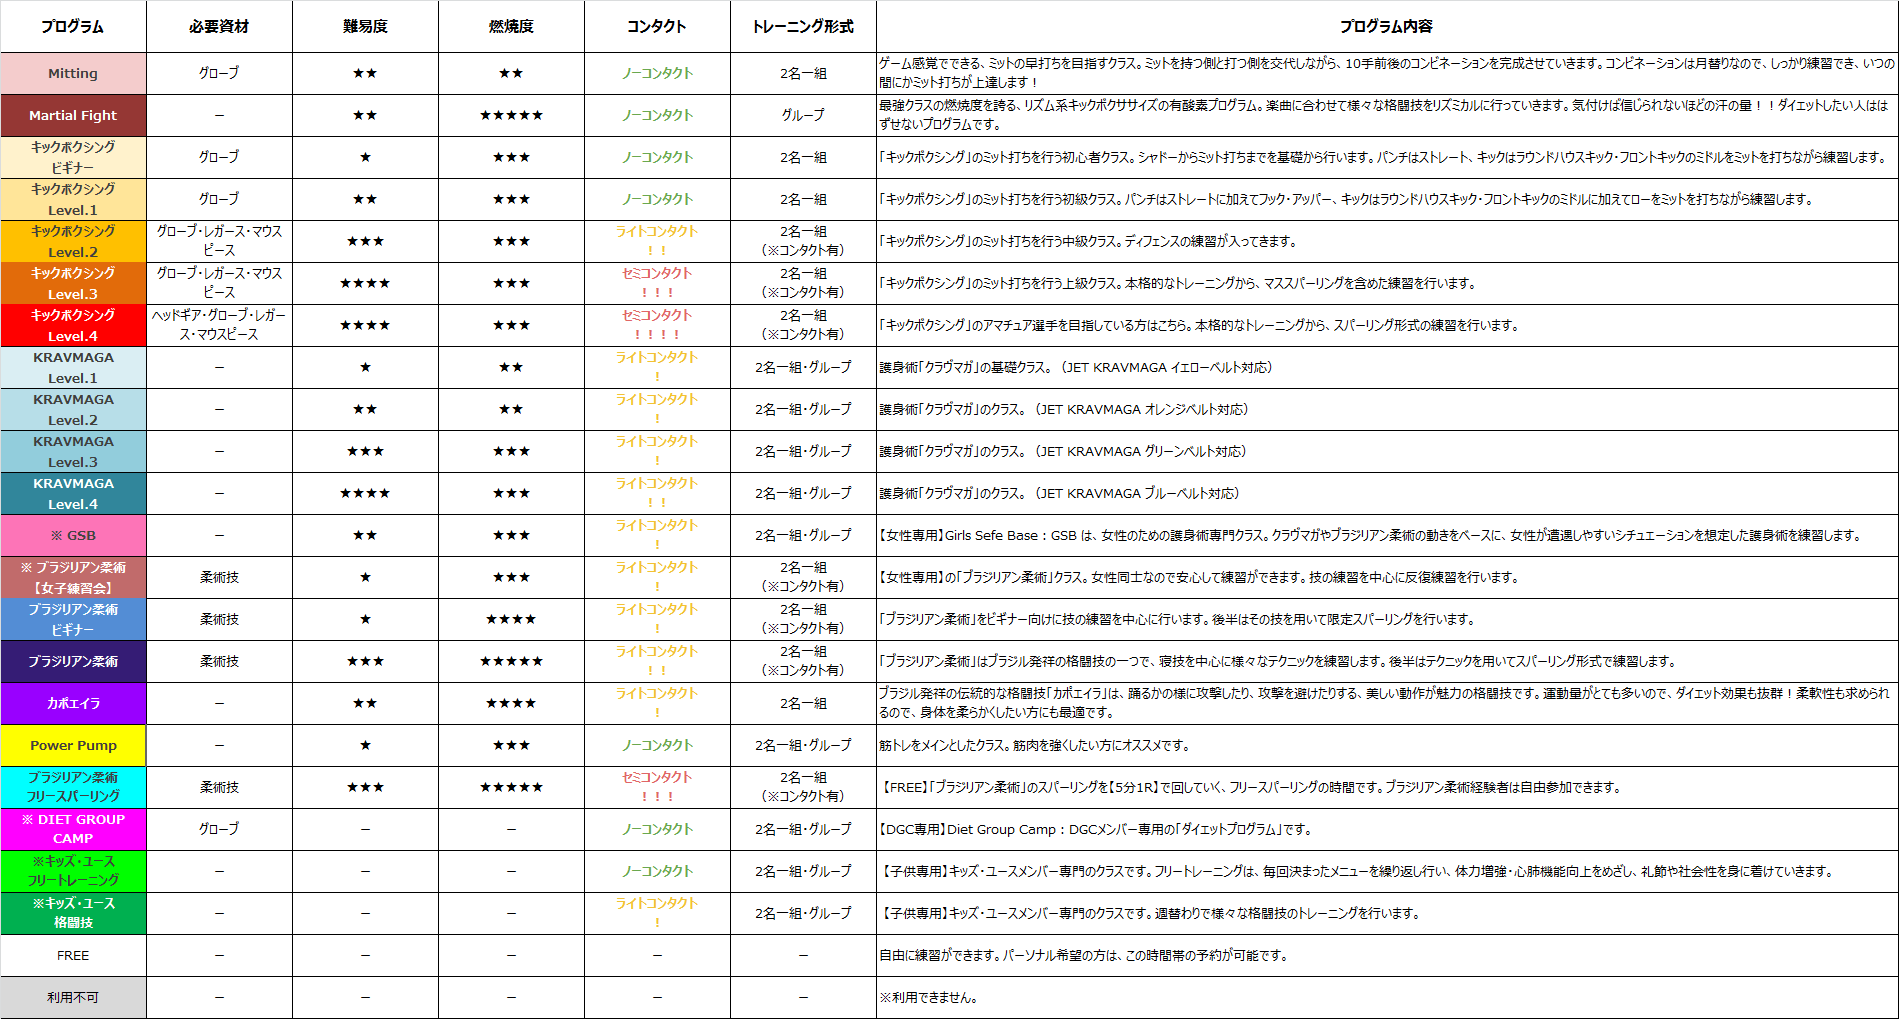1899x1019 pixels.
Task: Click the ノーコンタクト cell in Power Pump row
Action: (657, 745)
